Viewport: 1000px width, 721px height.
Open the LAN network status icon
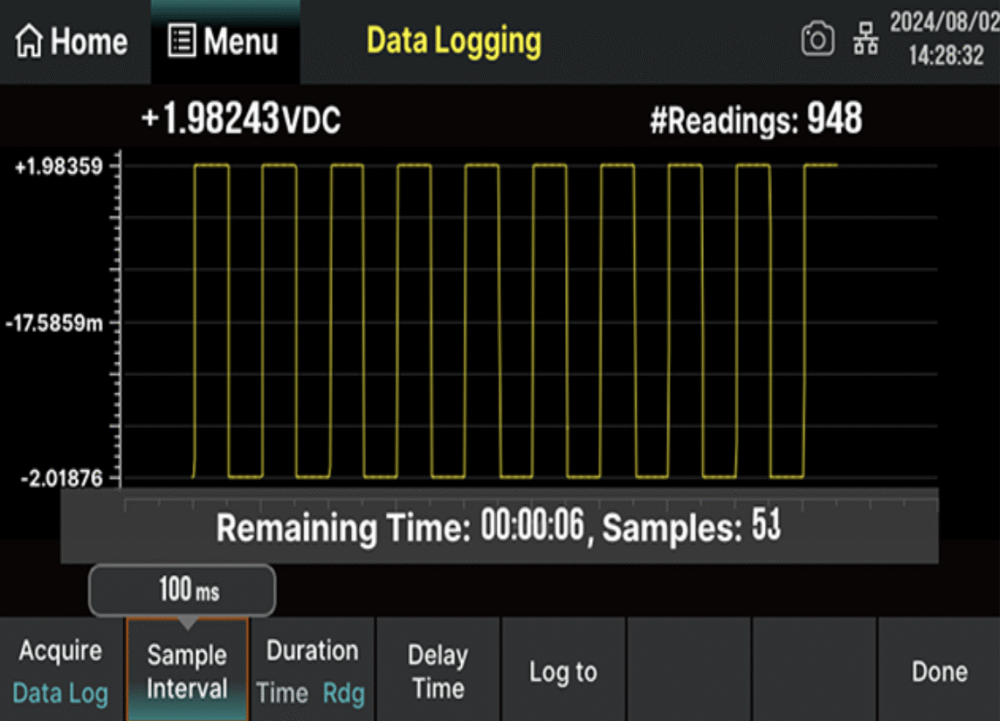tap(865, 39)
